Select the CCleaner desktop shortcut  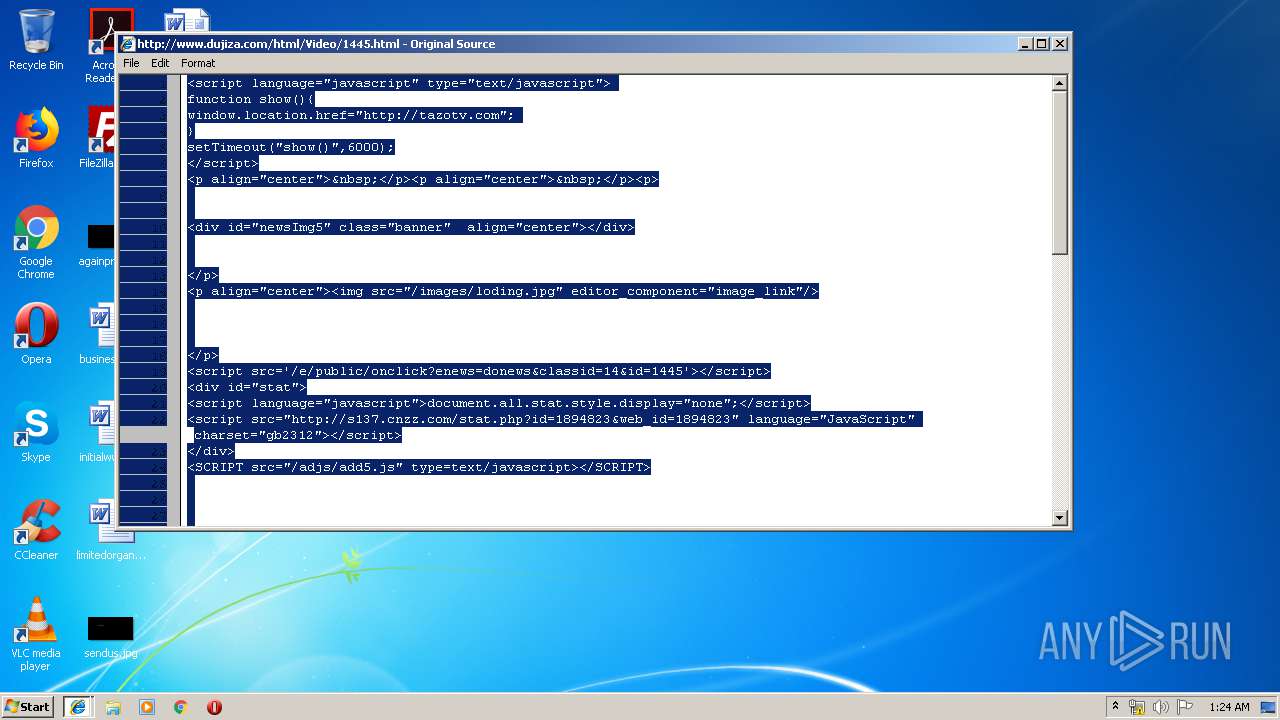36,530
